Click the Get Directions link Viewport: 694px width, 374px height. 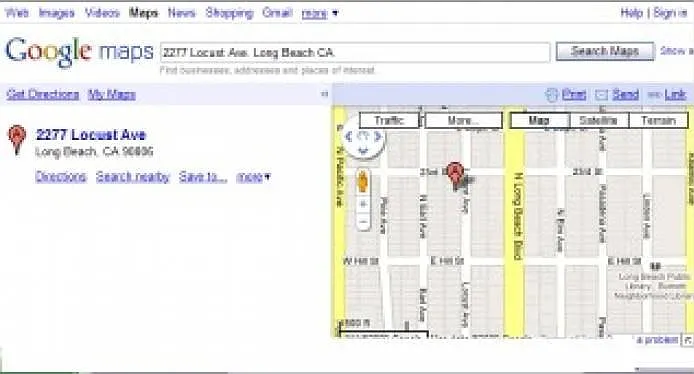tap(43, 94)
